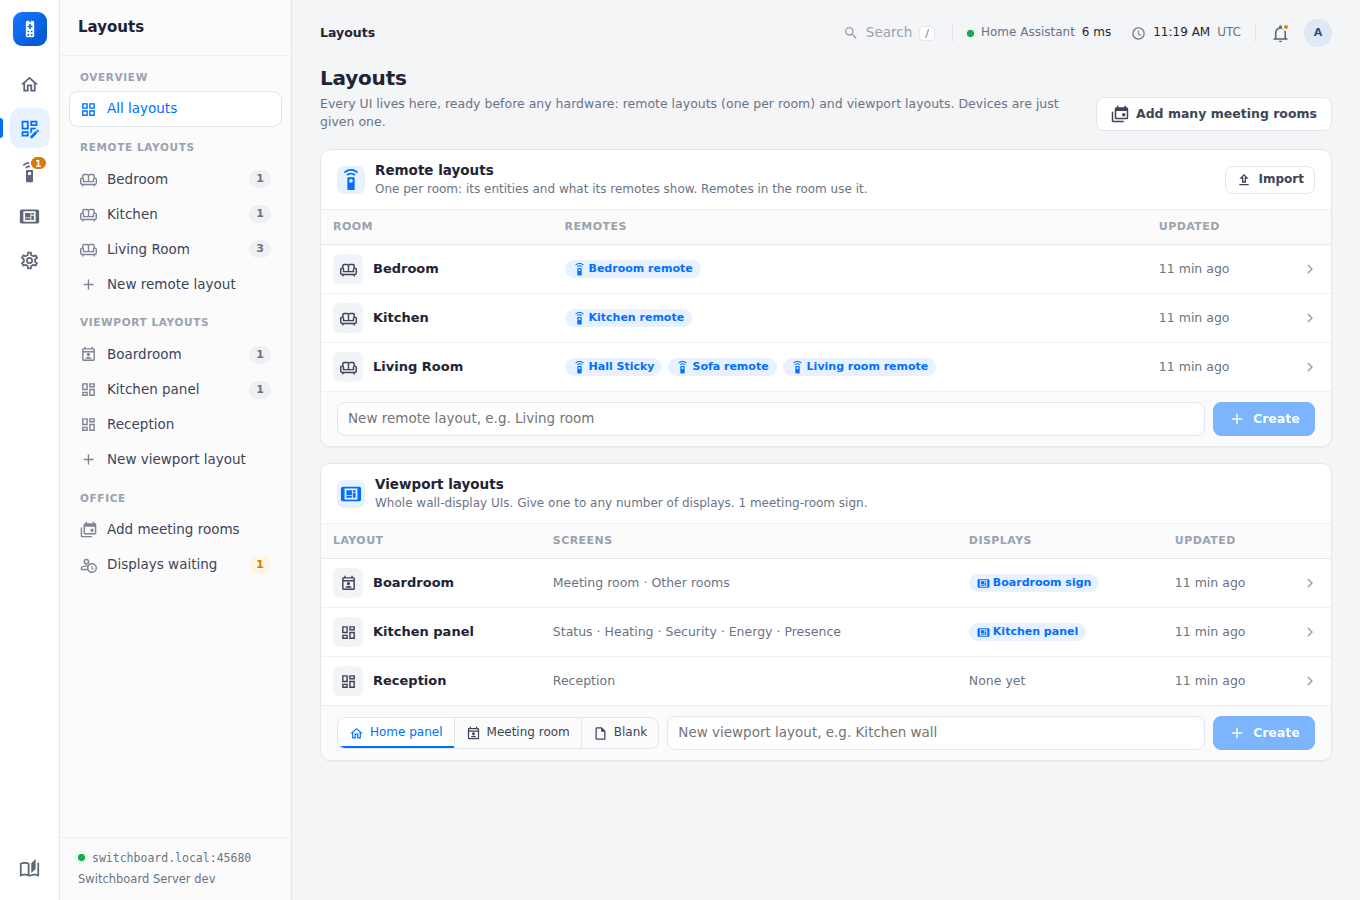Open the notifications bell
1360x900 pixels.
[x=1280, y=33]
